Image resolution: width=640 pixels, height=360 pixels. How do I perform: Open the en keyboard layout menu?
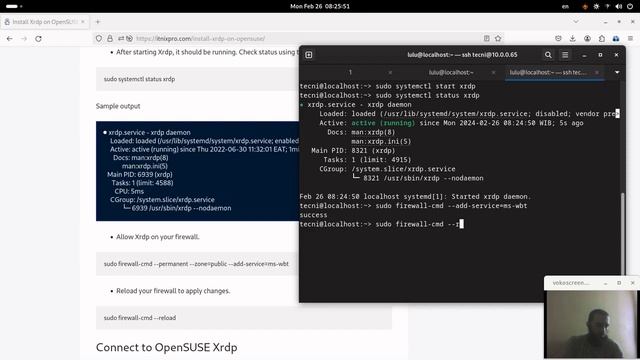click(x=565, y=6)
